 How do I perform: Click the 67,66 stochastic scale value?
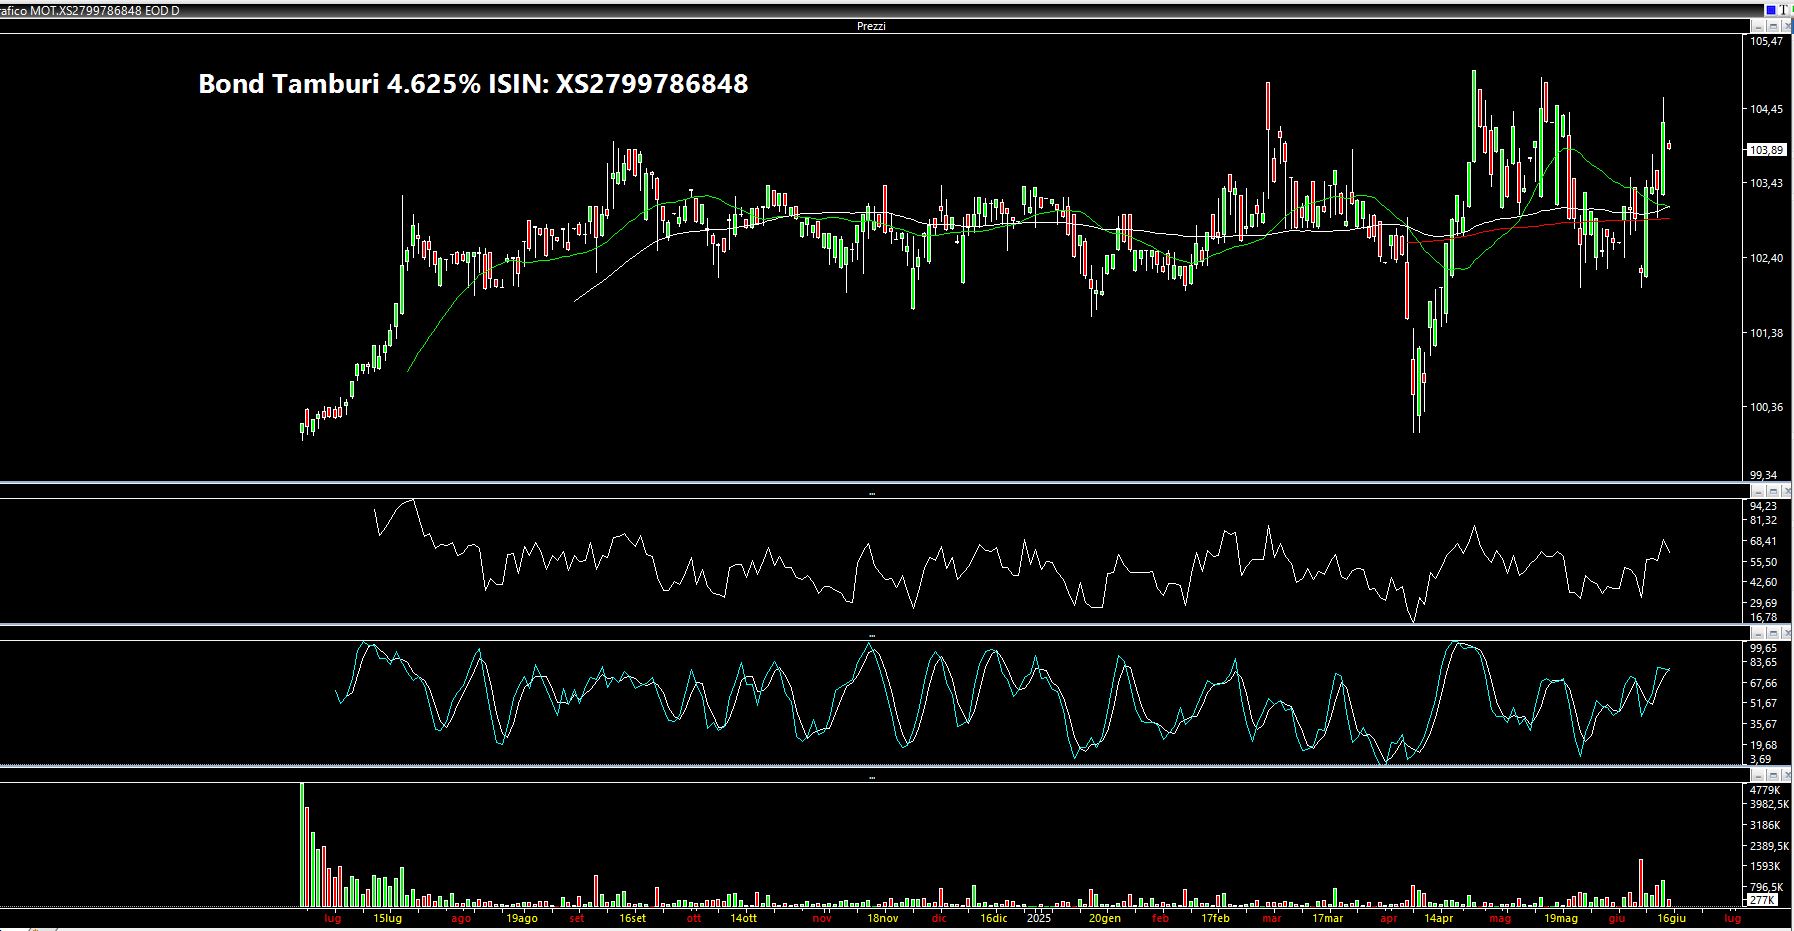tap(1763, 683)
